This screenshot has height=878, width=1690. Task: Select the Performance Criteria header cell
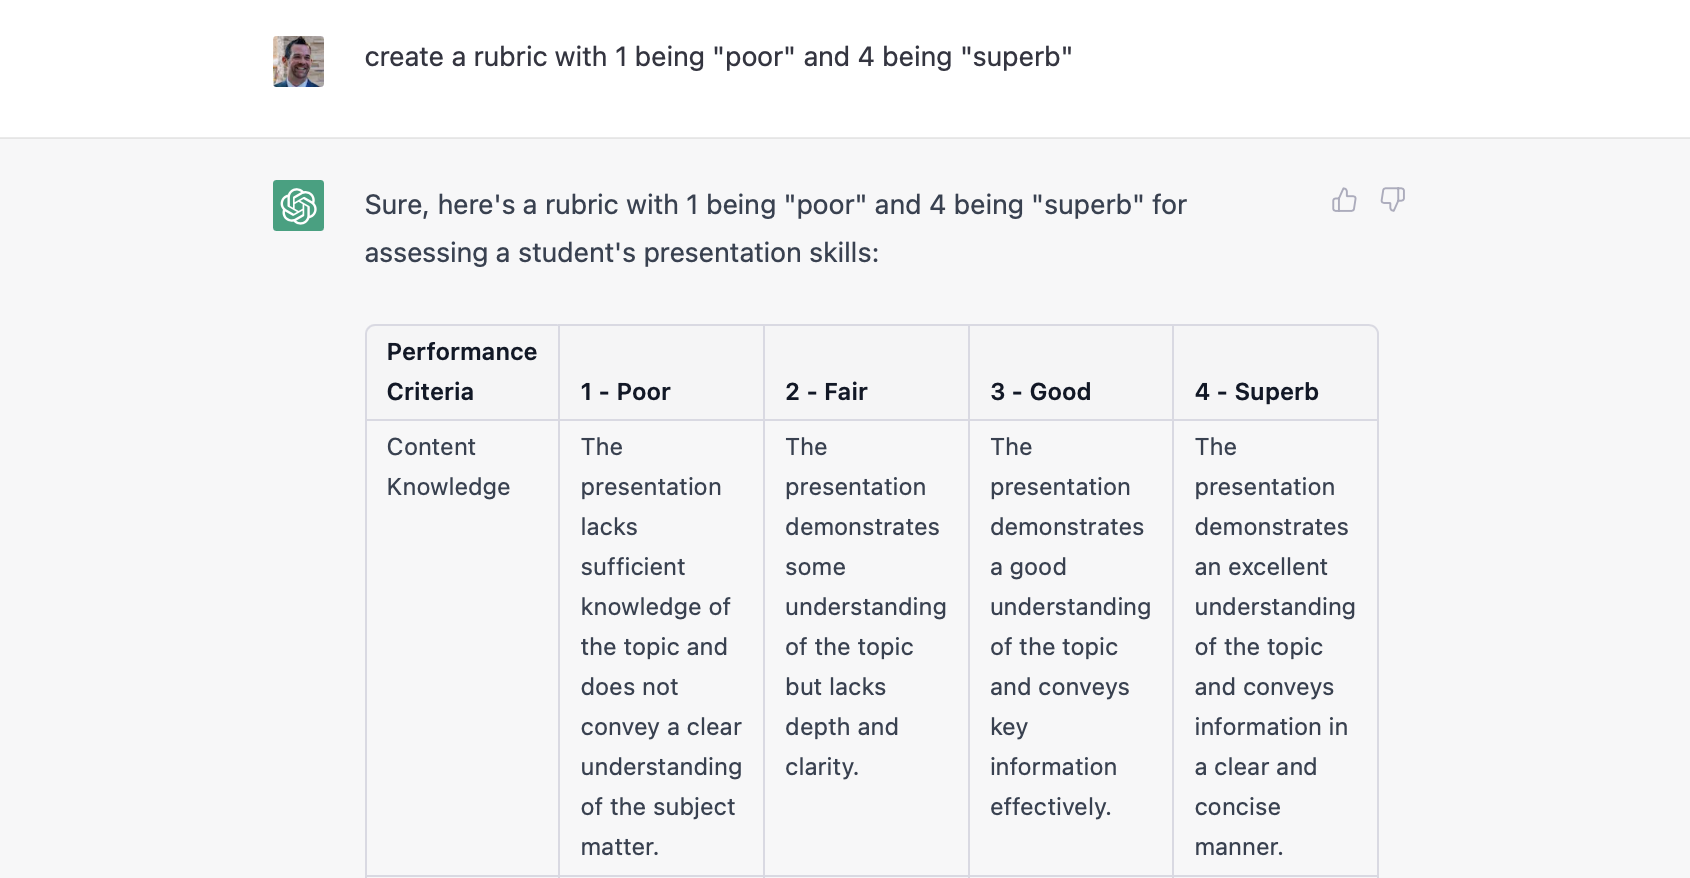pos(462,372)
